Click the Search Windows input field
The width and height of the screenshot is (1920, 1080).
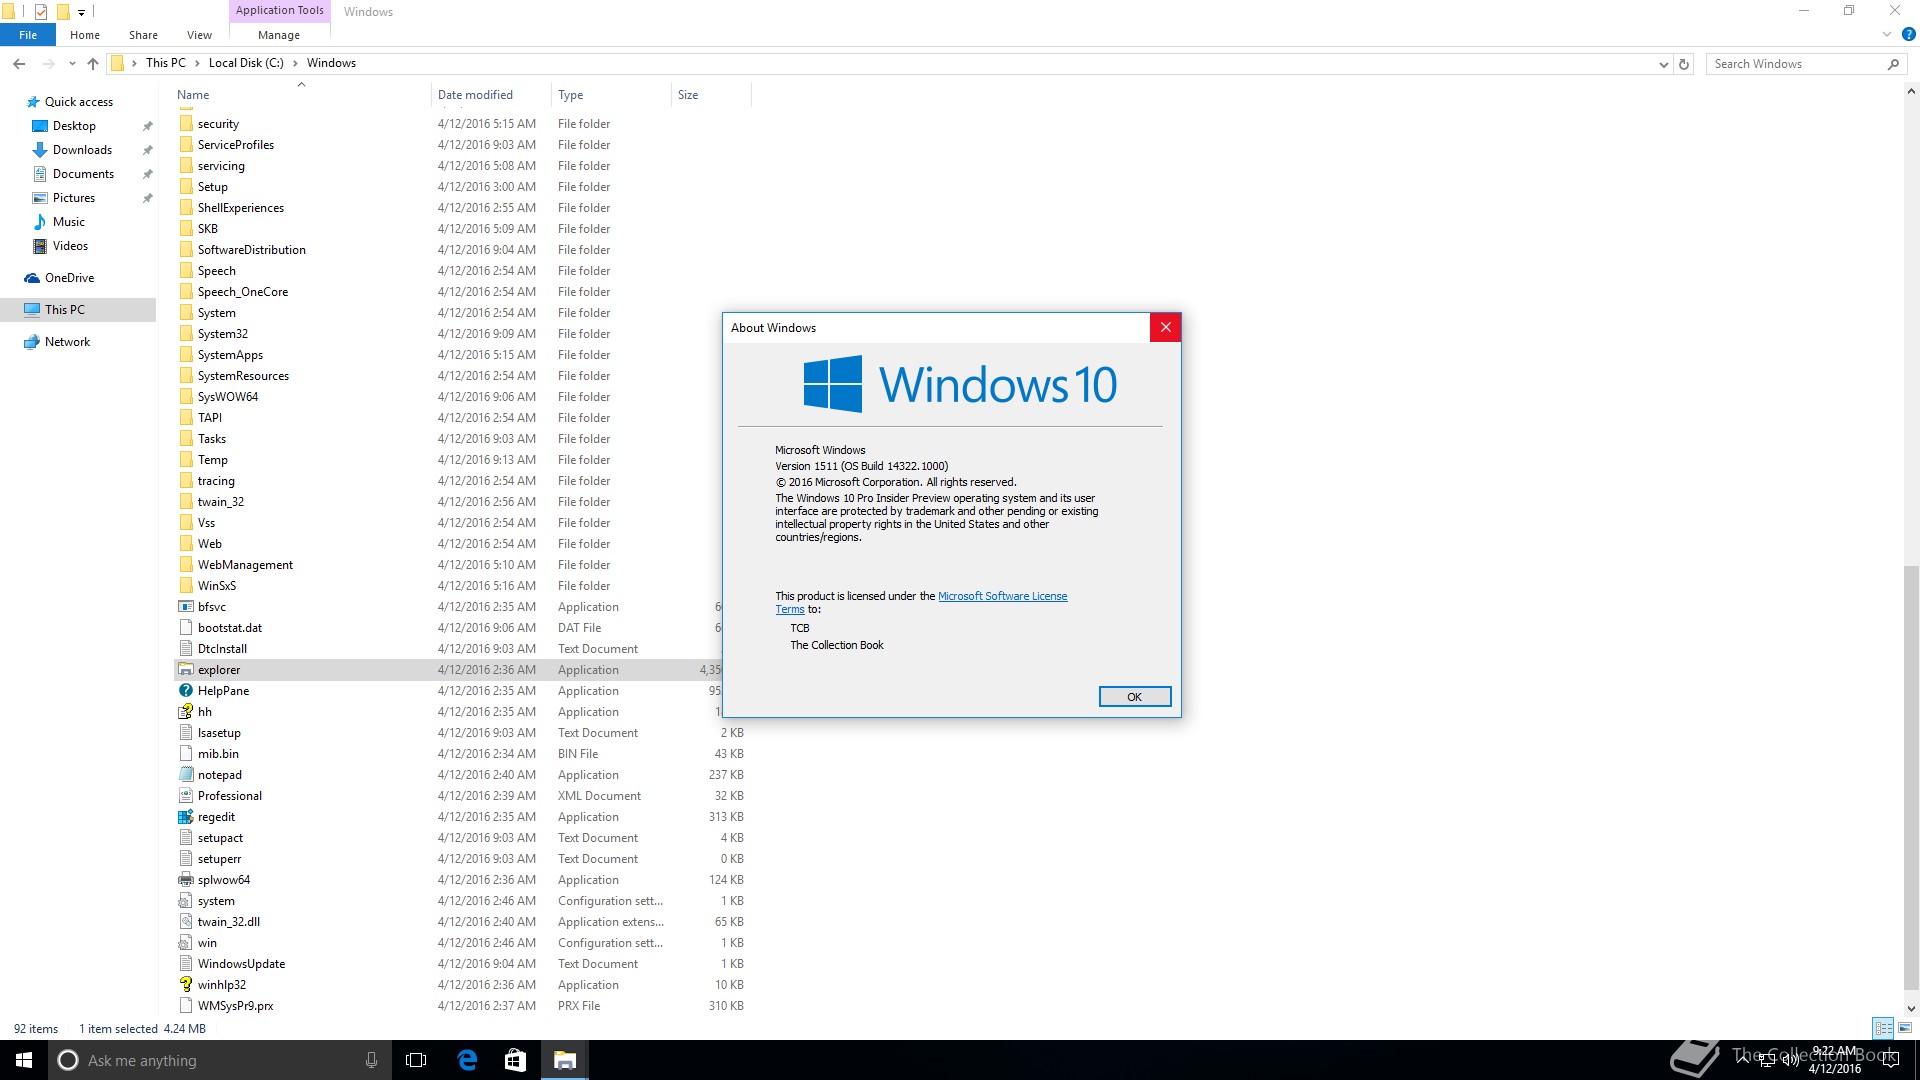1796,64
